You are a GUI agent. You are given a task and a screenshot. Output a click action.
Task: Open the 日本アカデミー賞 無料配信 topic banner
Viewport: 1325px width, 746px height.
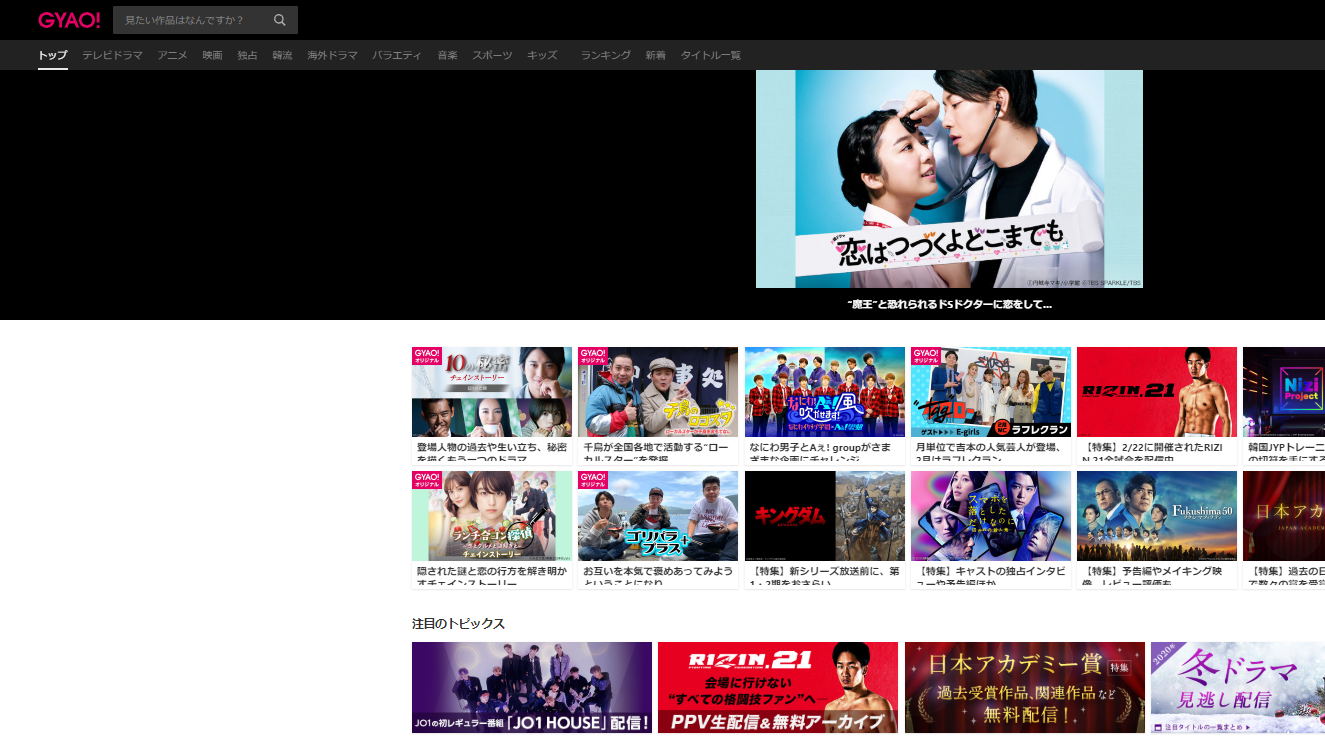(1025, 688)
